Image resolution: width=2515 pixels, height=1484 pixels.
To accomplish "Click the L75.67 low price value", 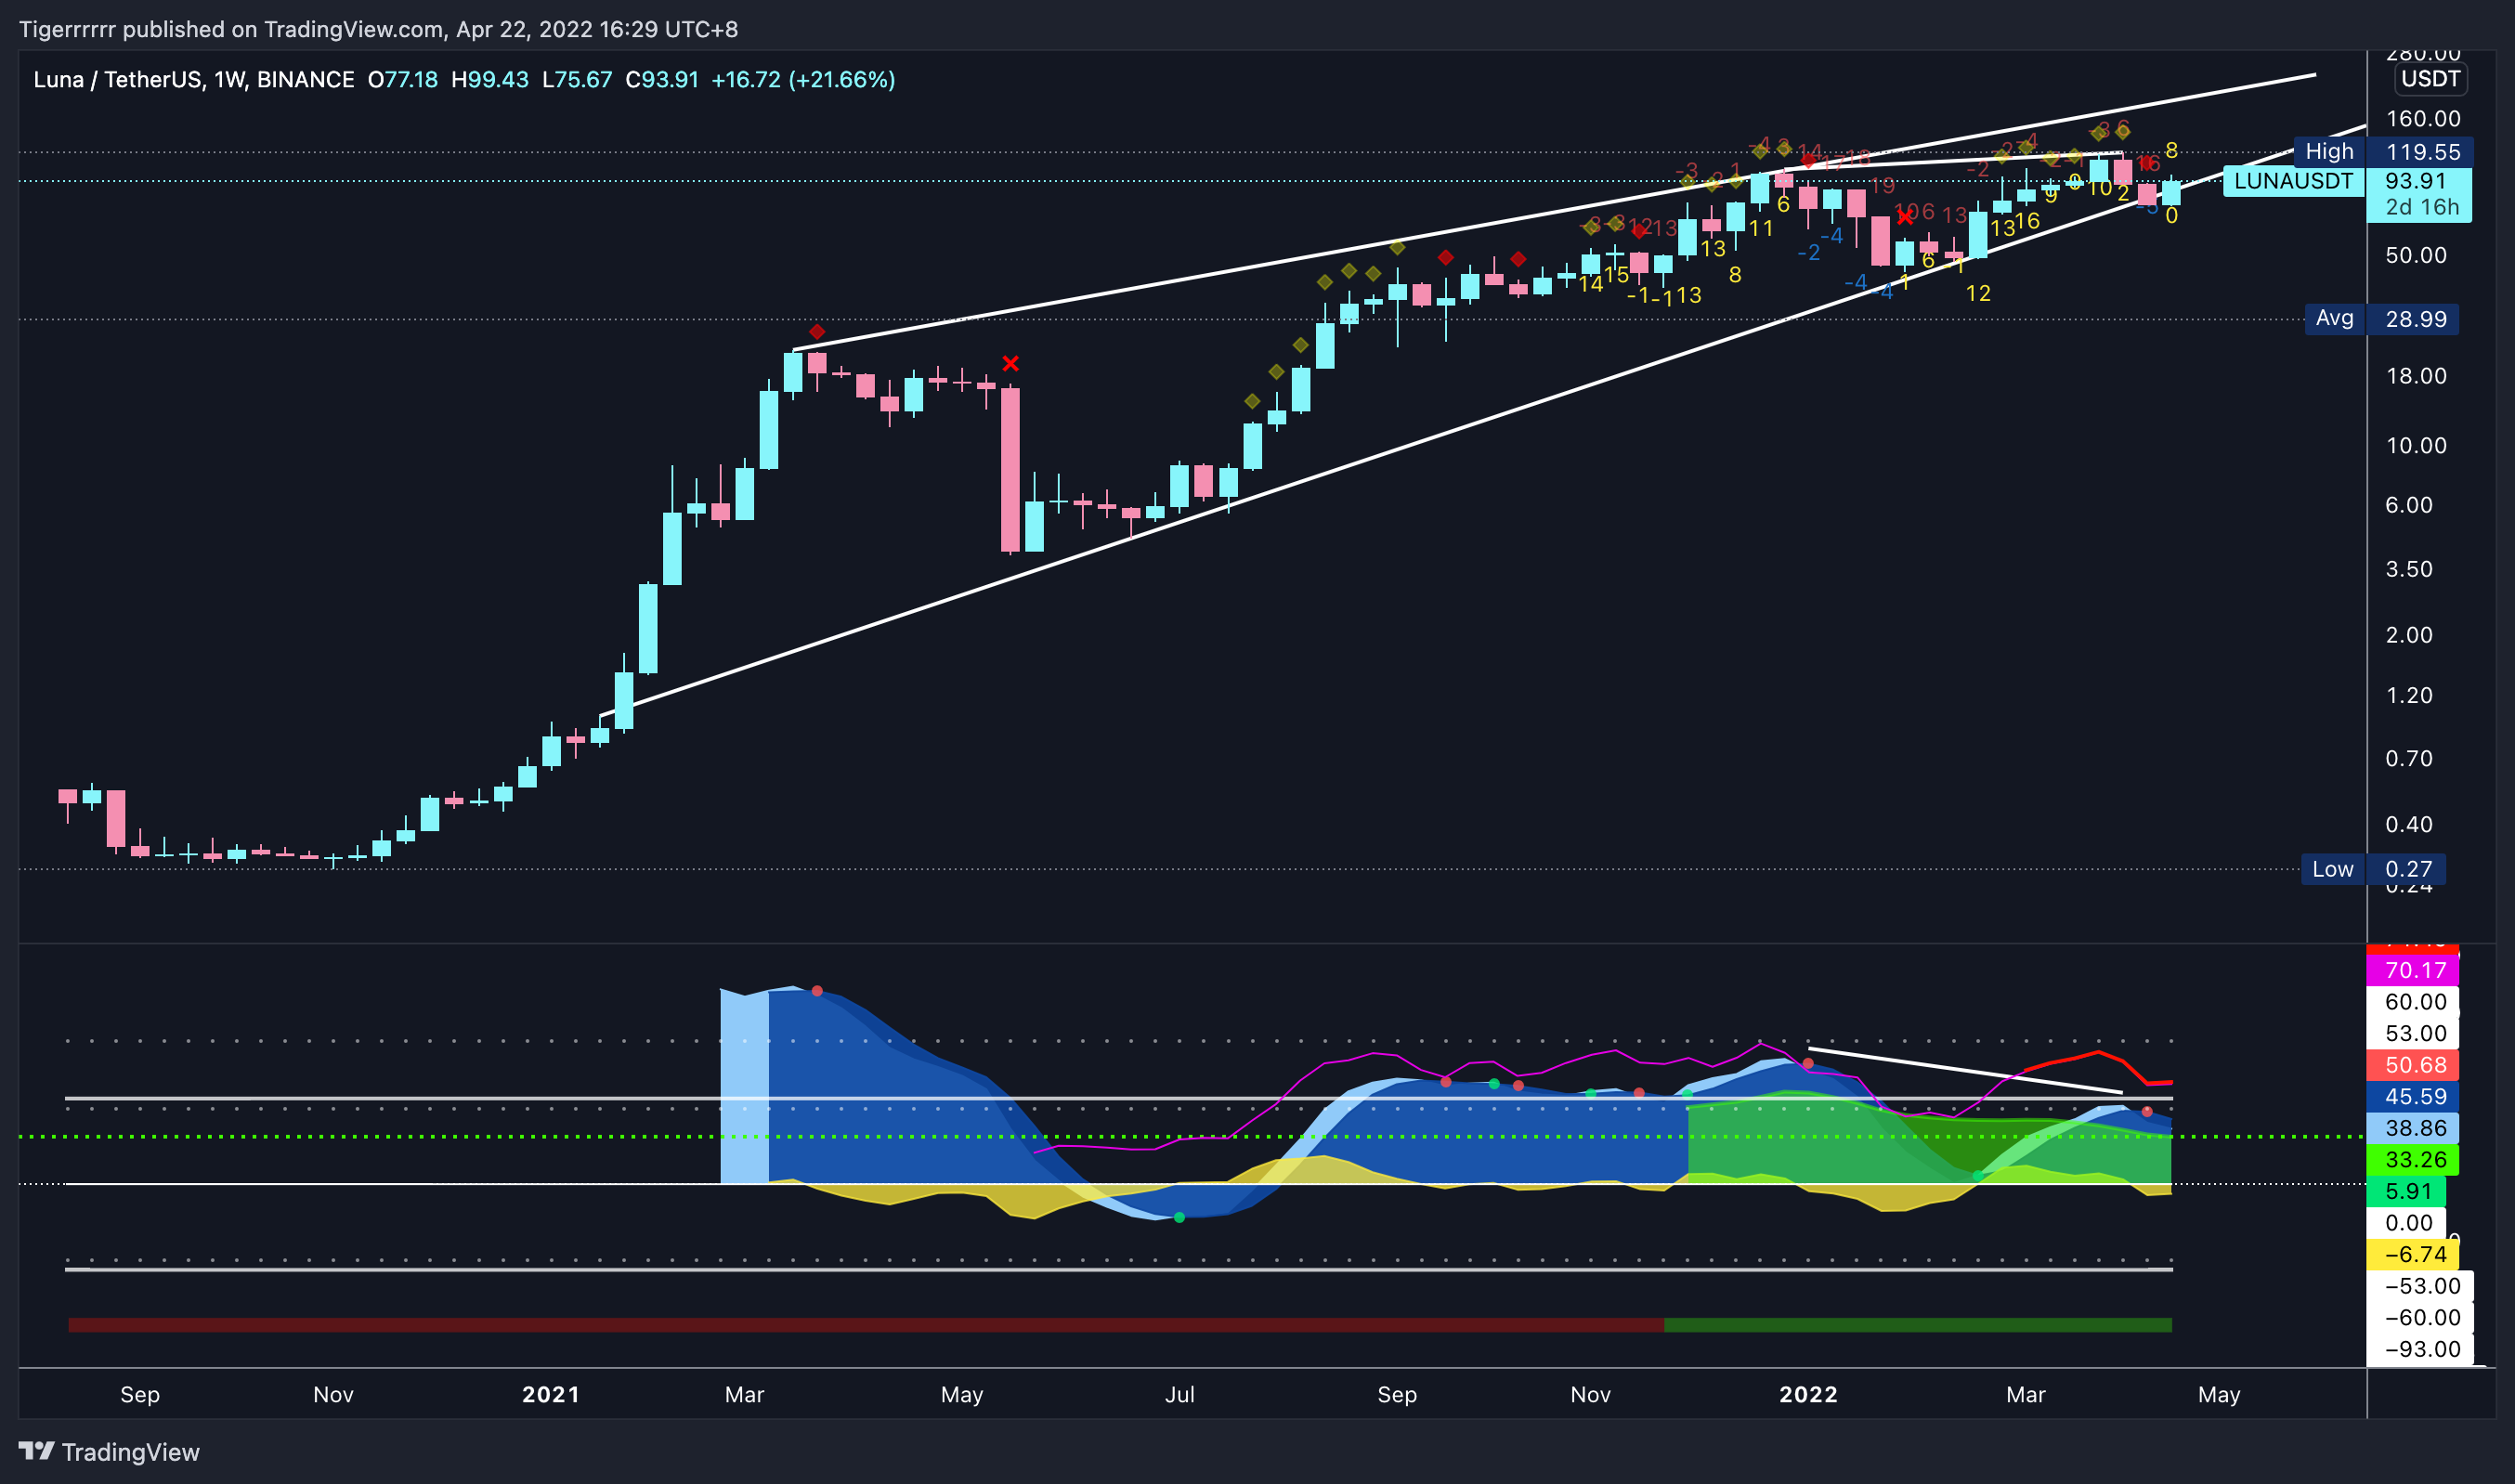I will coord(577,80).
